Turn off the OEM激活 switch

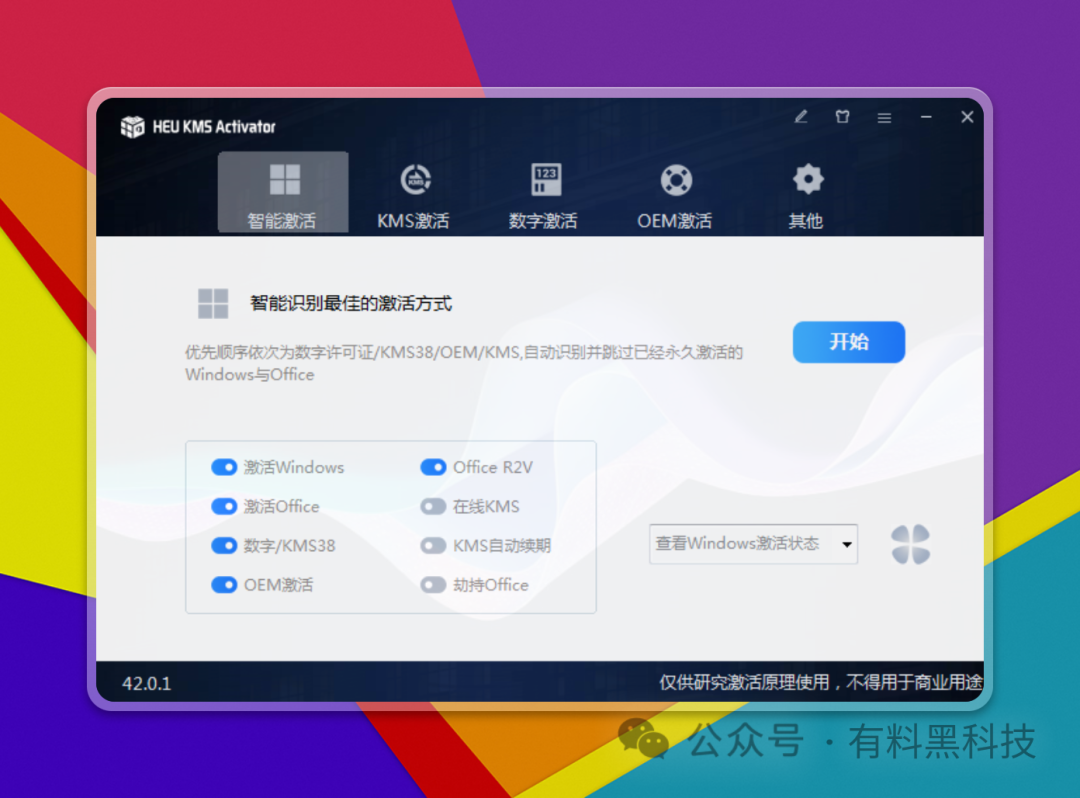(224, 585)
